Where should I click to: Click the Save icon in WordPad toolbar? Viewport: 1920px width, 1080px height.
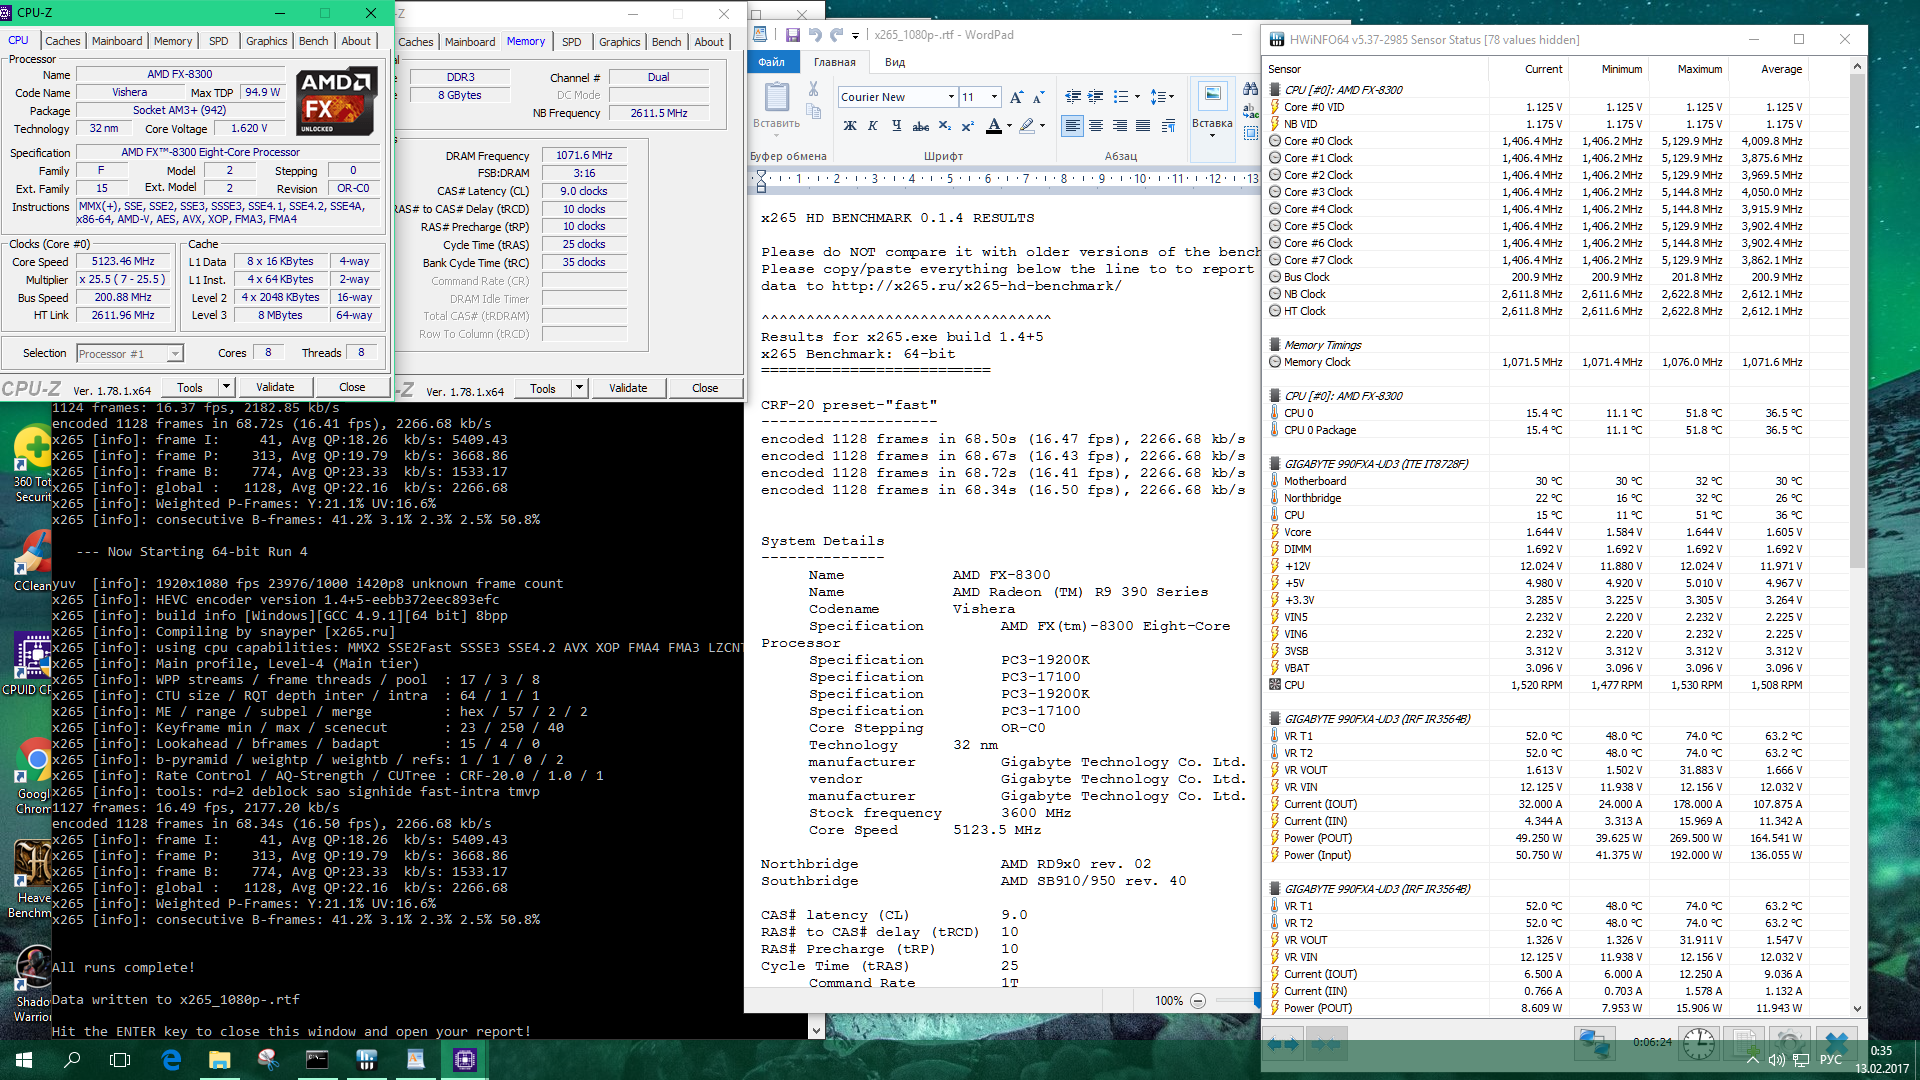click(792, 35)
